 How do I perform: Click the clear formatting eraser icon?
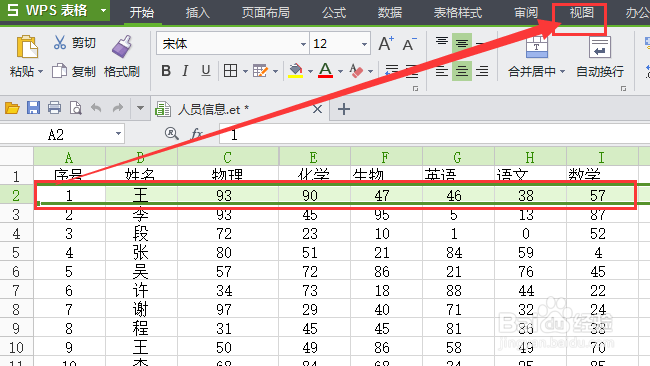point(356,71)
